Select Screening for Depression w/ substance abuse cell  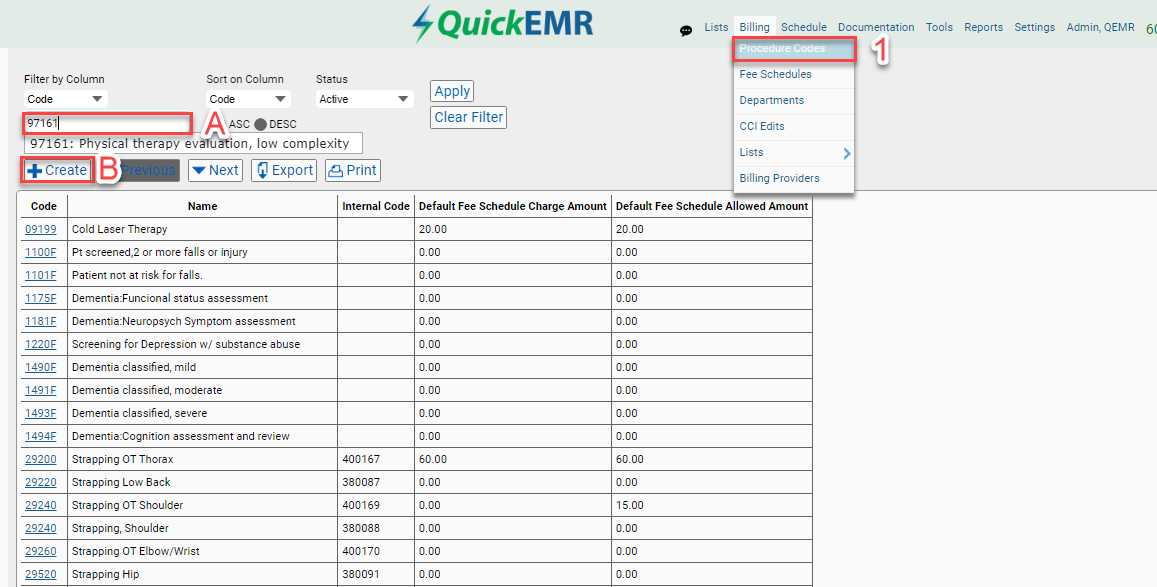click(202, 344)
